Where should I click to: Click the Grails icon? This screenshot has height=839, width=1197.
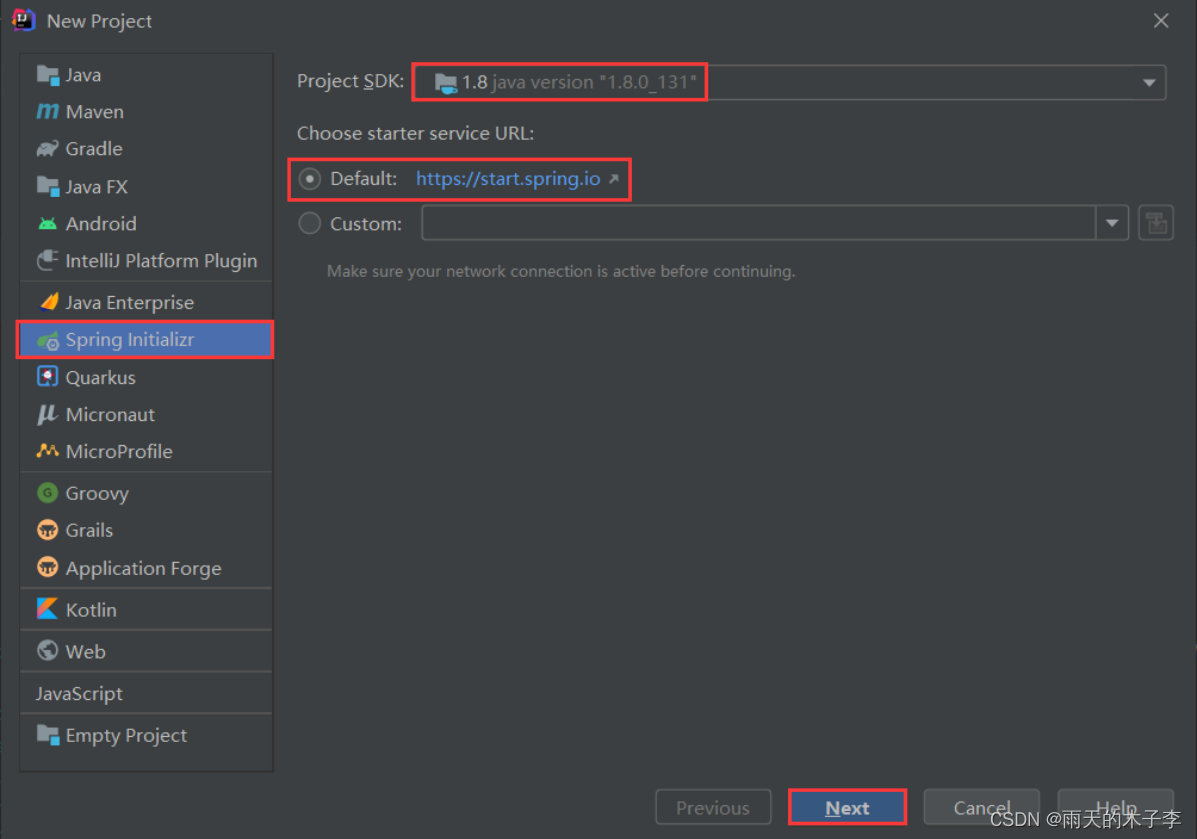point(47,530)
